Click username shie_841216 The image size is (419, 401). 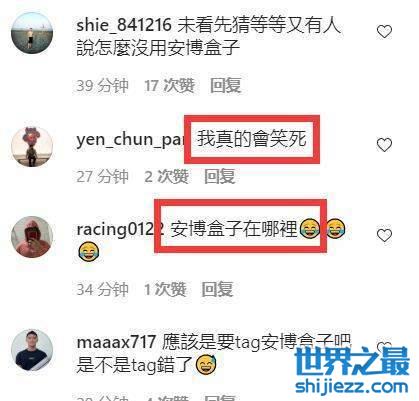[124, 25]
